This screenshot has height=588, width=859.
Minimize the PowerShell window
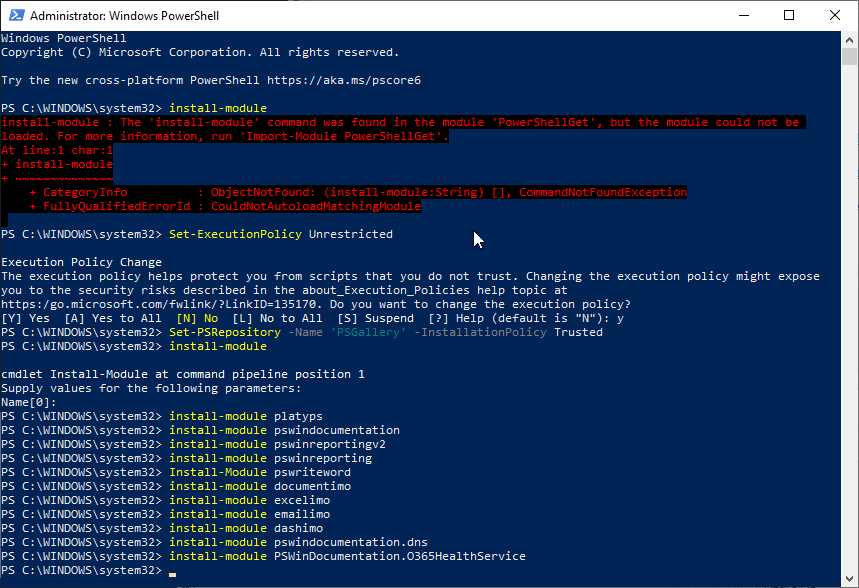(x=745, y=15)
